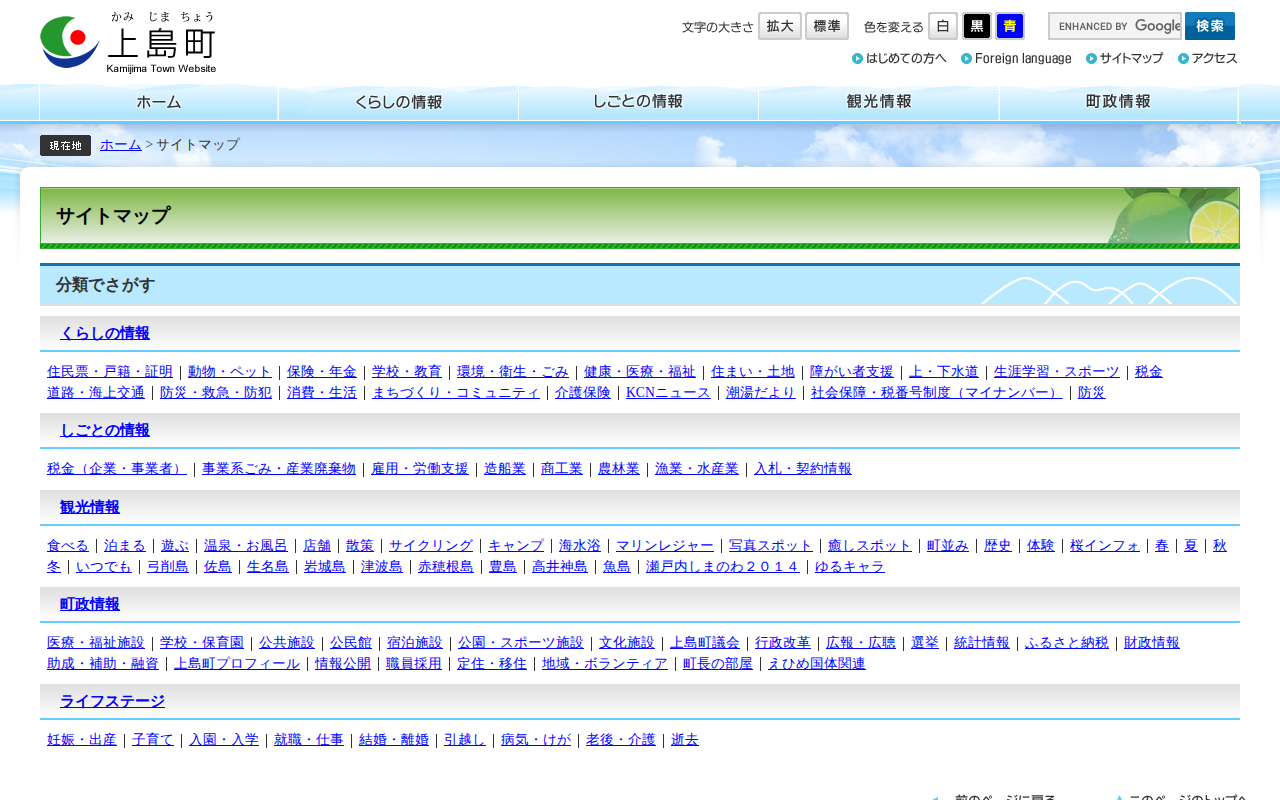Image resolution: width=1280 pixels, height=800 pixels.
Task: Open 医療・福祉施設 link
Action: (96, 643)
